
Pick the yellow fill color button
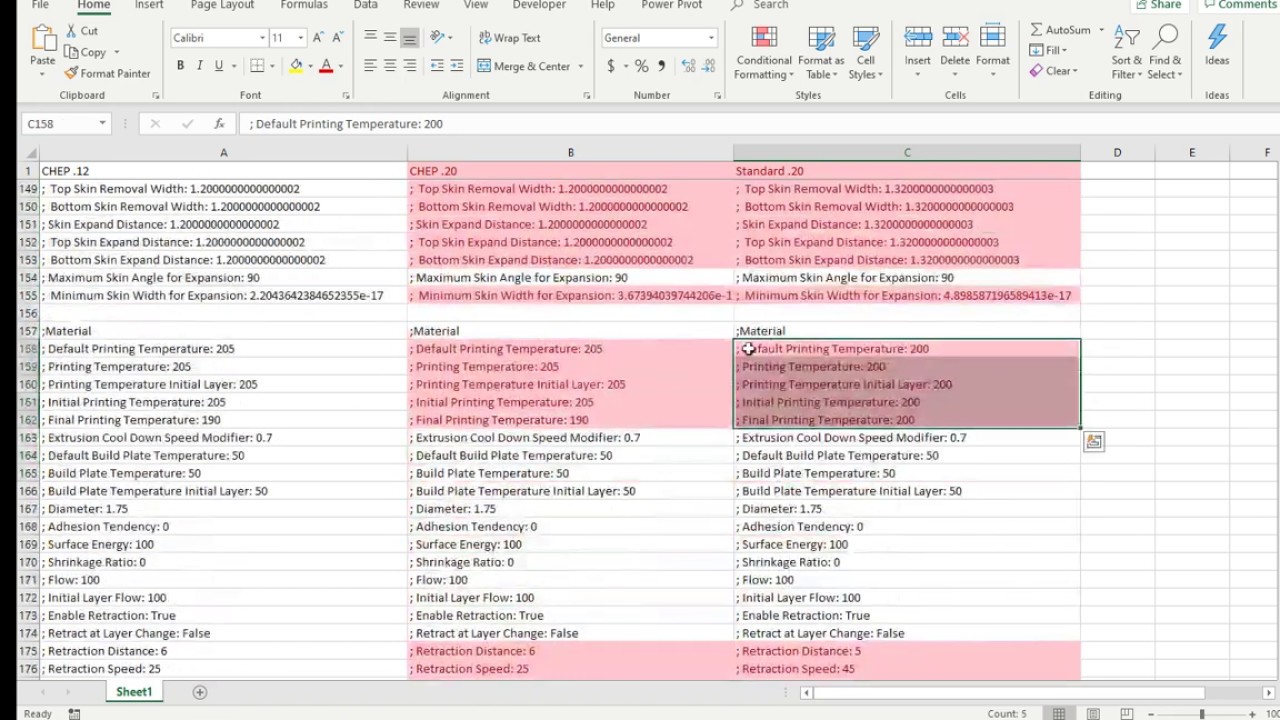[296, 66]
